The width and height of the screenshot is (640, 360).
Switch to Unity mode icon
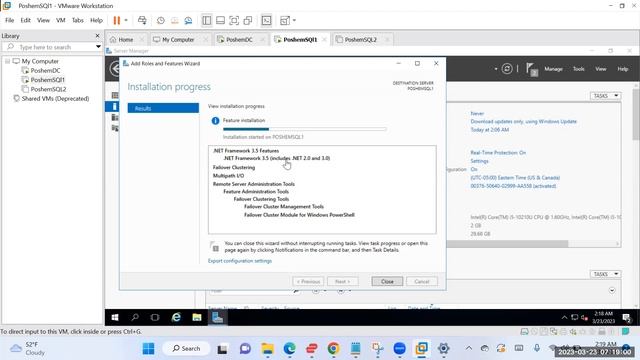tap(248, 20)
